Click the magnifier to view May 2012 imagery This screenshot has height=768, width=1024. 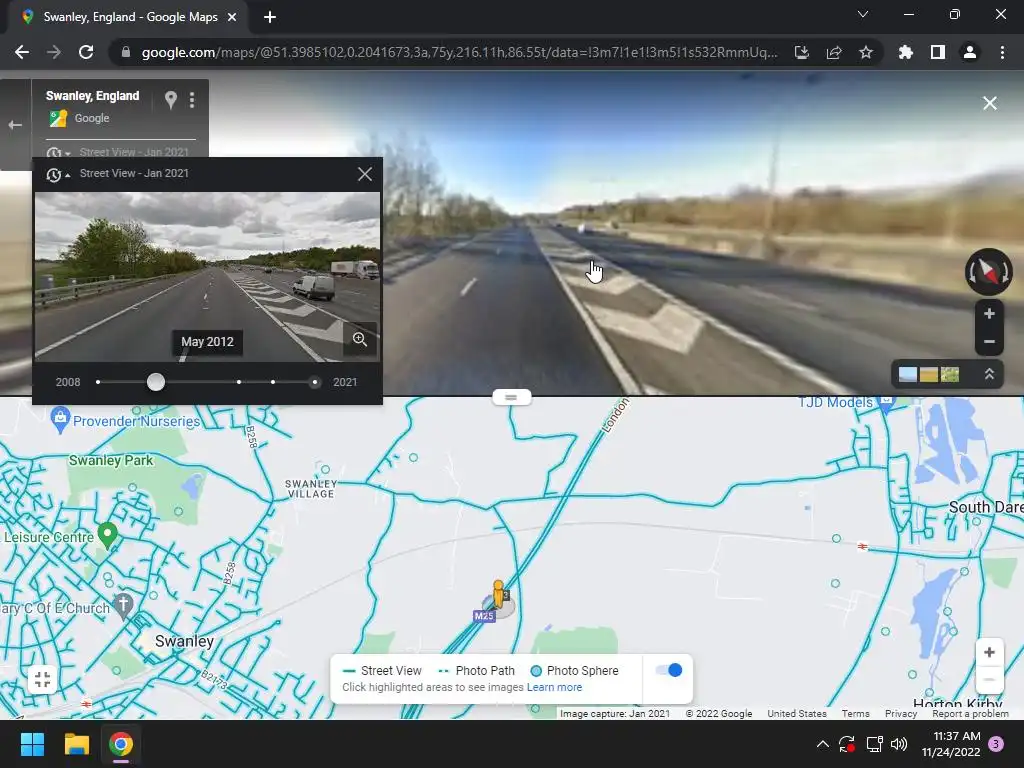pyautogui.click(x=360, y=339)
